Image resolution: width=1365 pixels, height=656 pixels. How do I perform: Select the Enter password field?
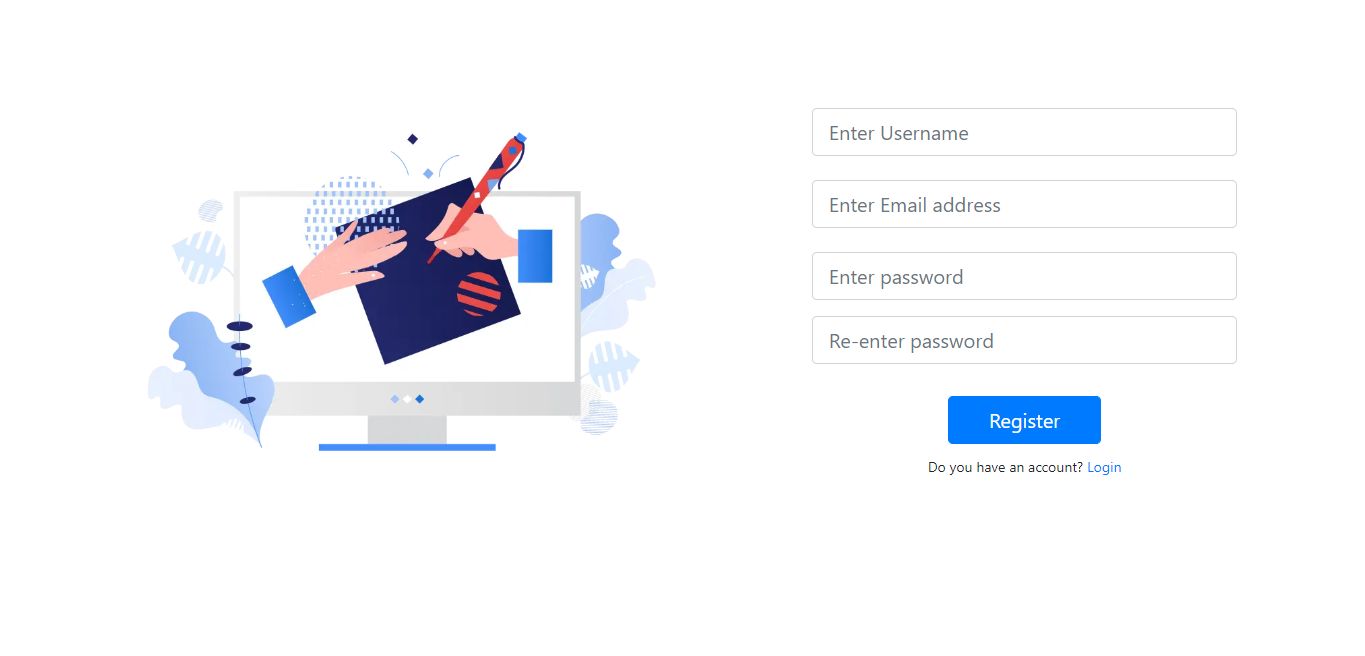point(1024,276)
